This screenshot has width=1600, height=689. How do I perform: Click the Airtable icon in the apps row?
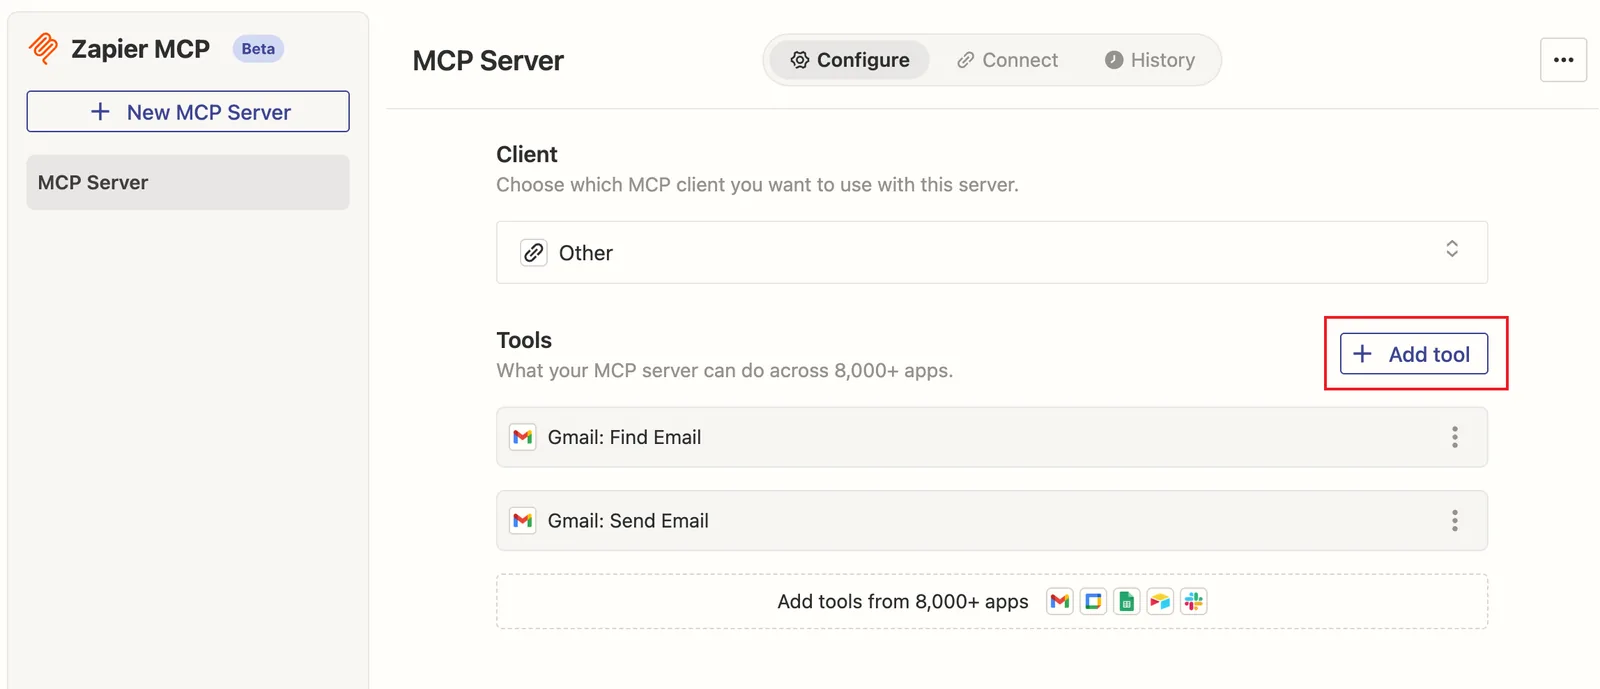tap(1160, 601)
